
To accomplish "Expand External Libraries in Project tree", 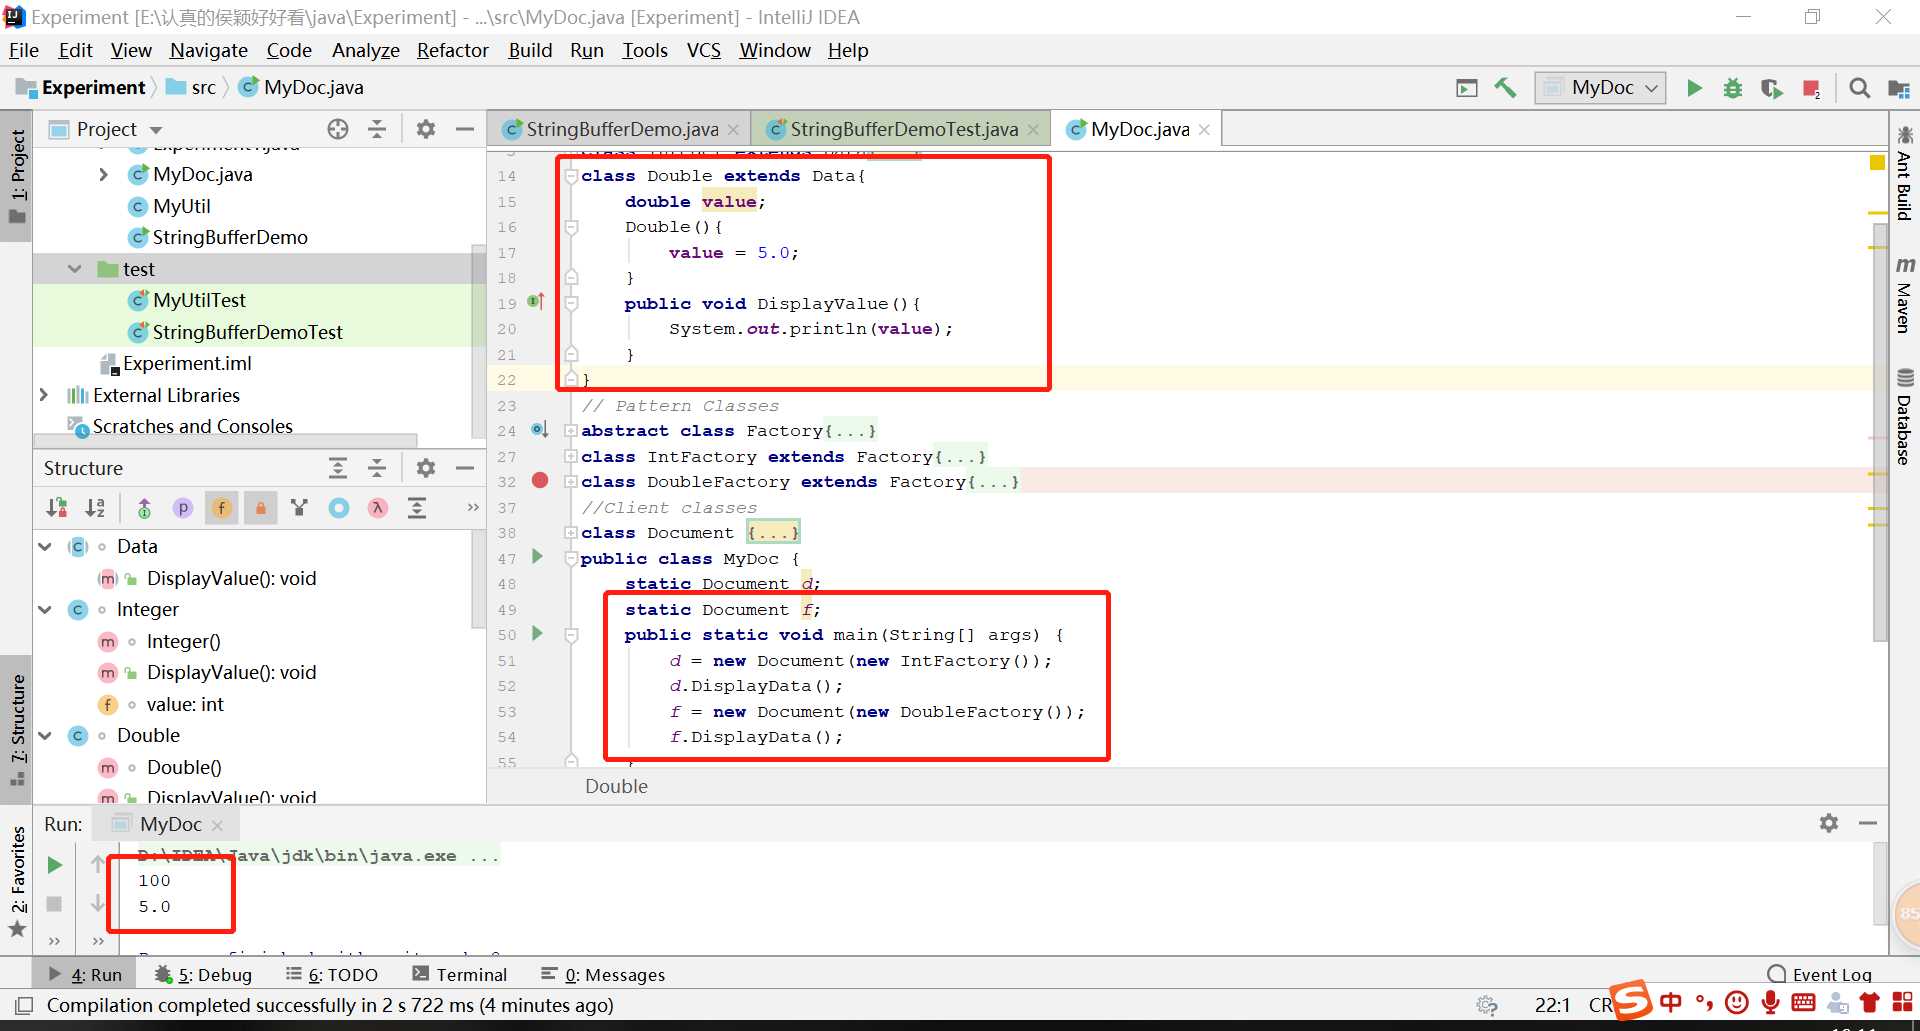I will 44,395.
